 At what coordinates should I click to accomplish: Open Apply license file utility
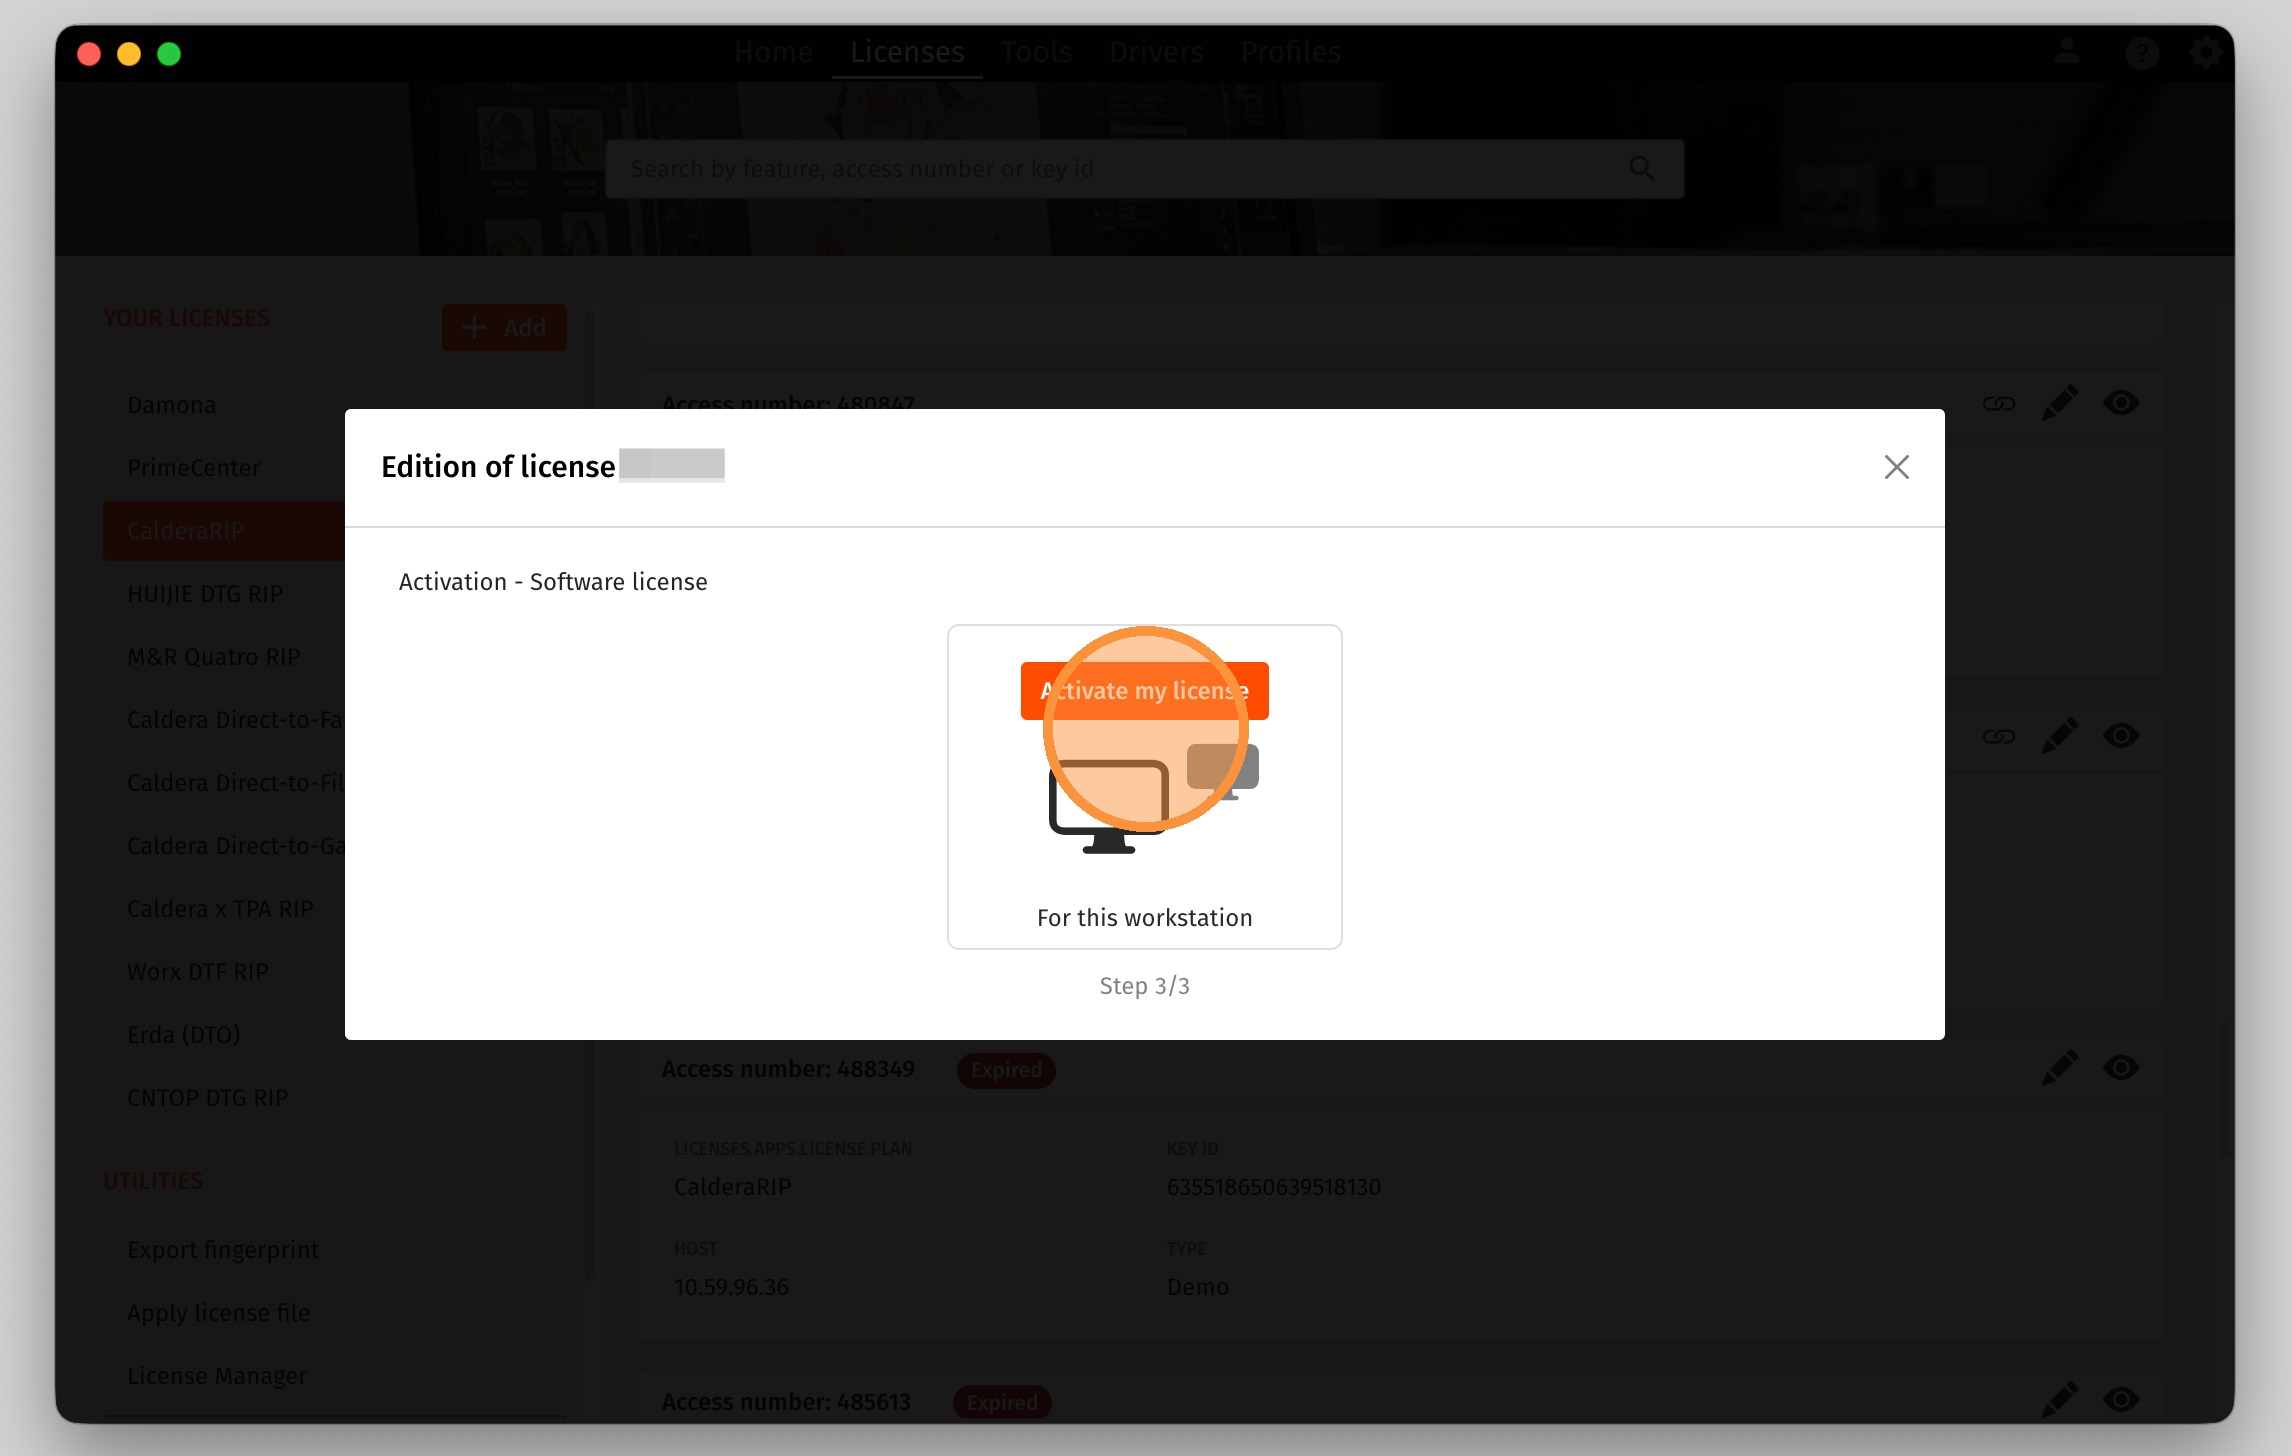tap(219, 1313)
